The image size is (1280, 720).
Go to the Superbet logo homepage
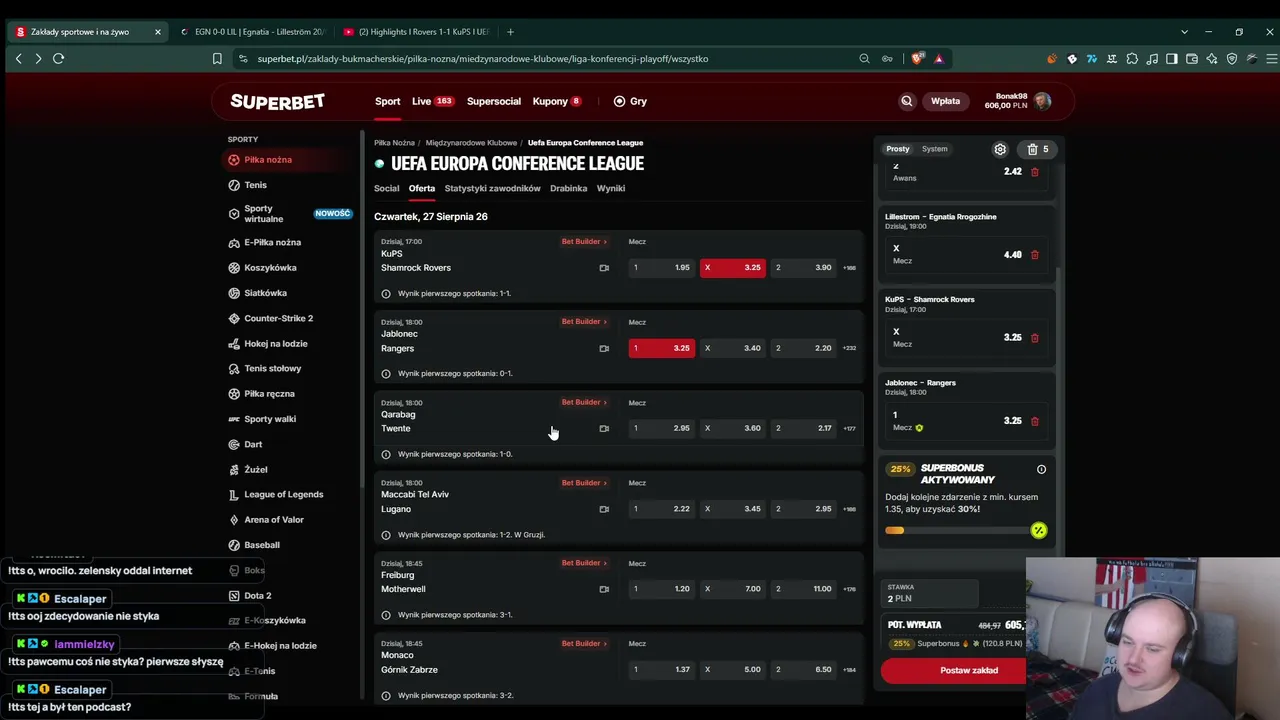[x=277, y=101]
